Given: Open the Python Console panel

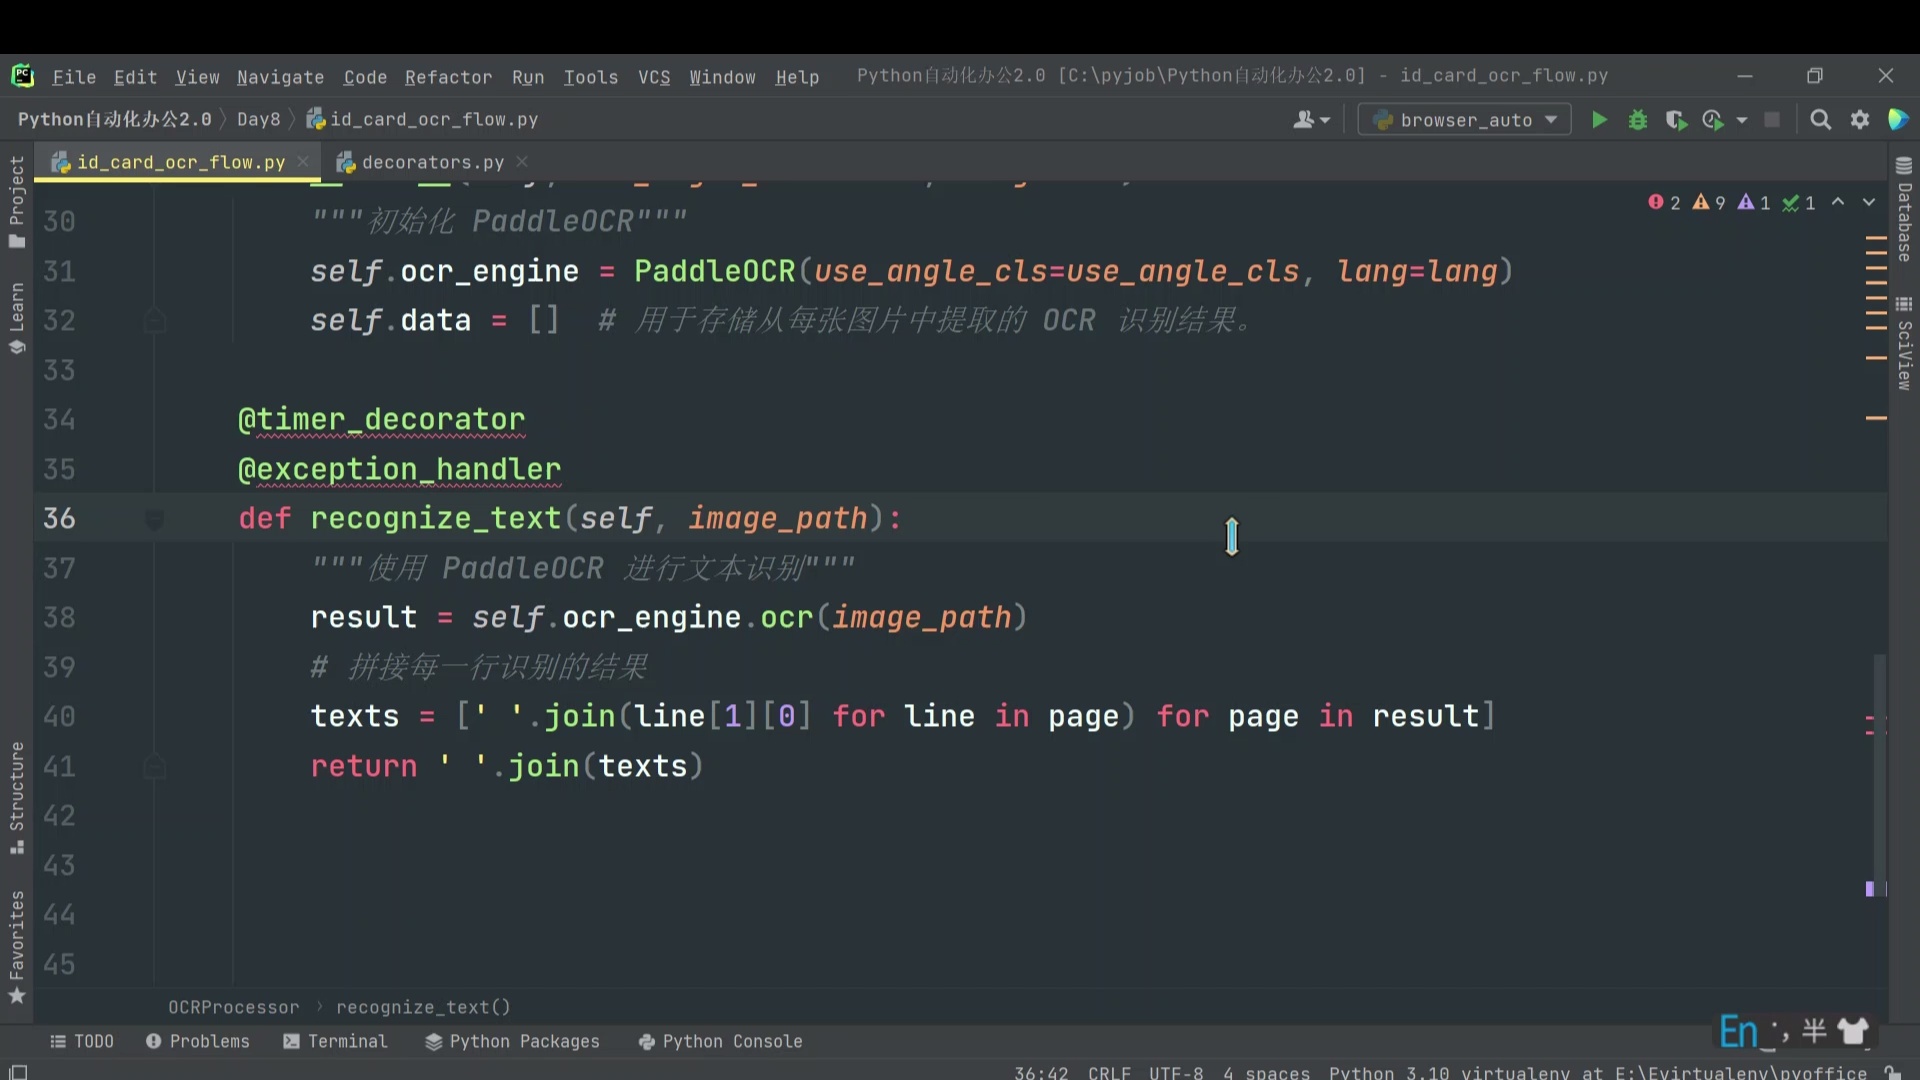Looking at the screenshot, I should click(720, 1041).
